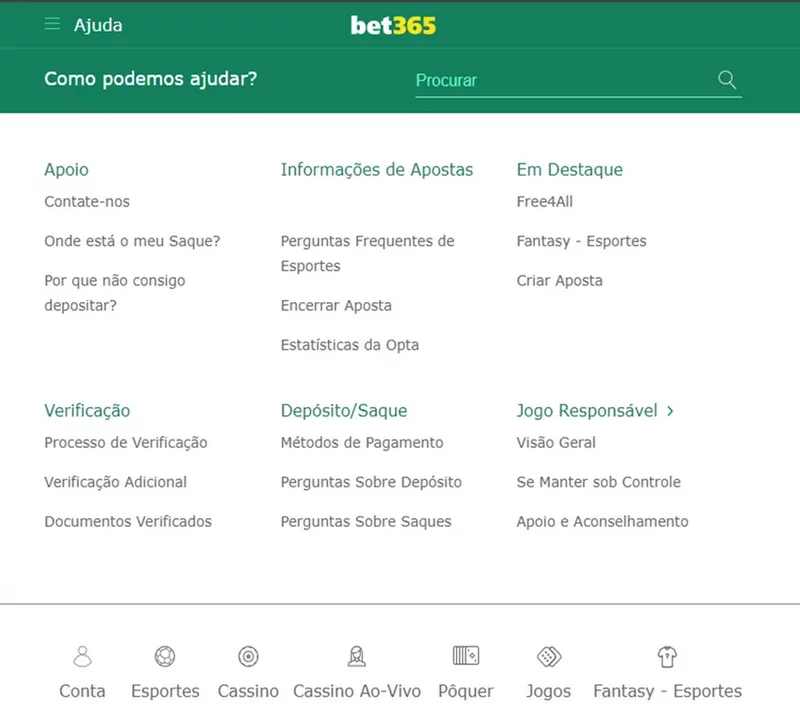Open the Cassino chip icon

click(248, 657)
